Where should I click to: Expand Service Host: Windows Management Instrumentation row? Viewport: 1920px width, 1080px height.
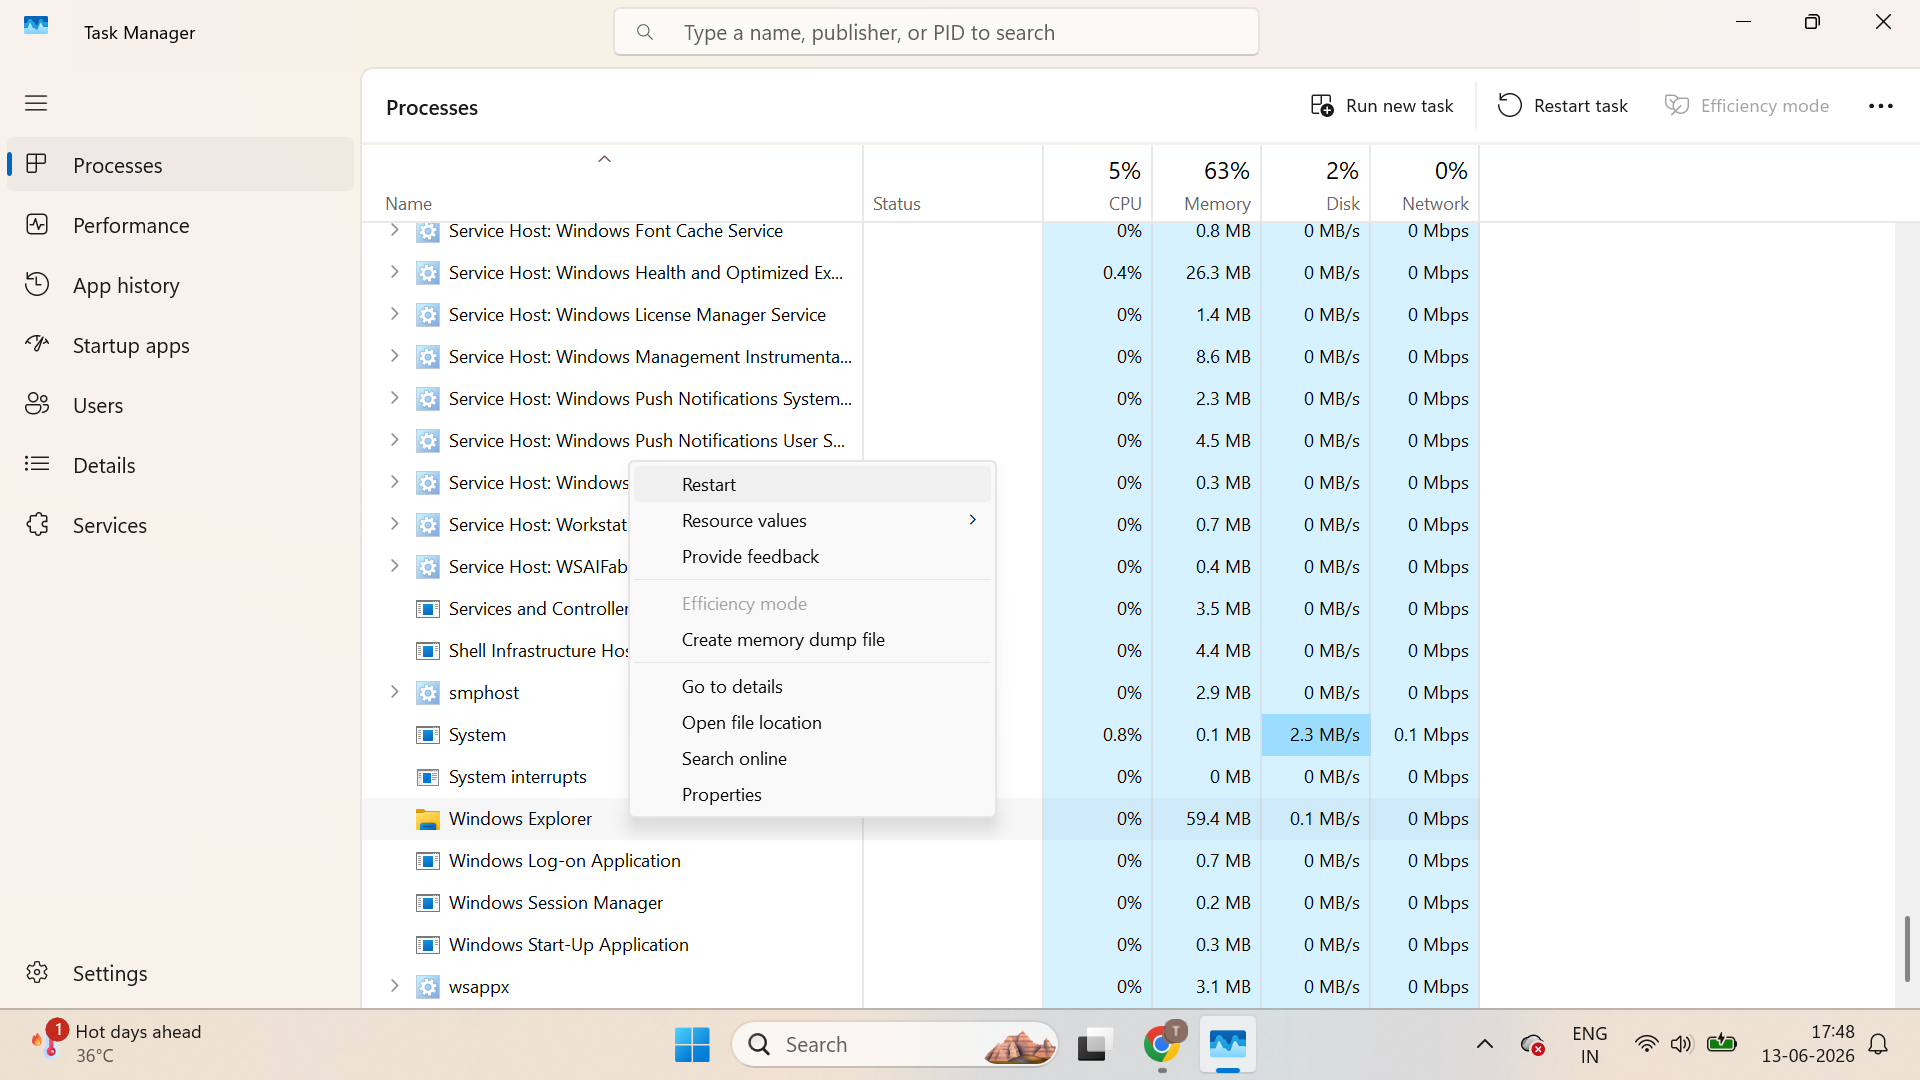point(394,356)
